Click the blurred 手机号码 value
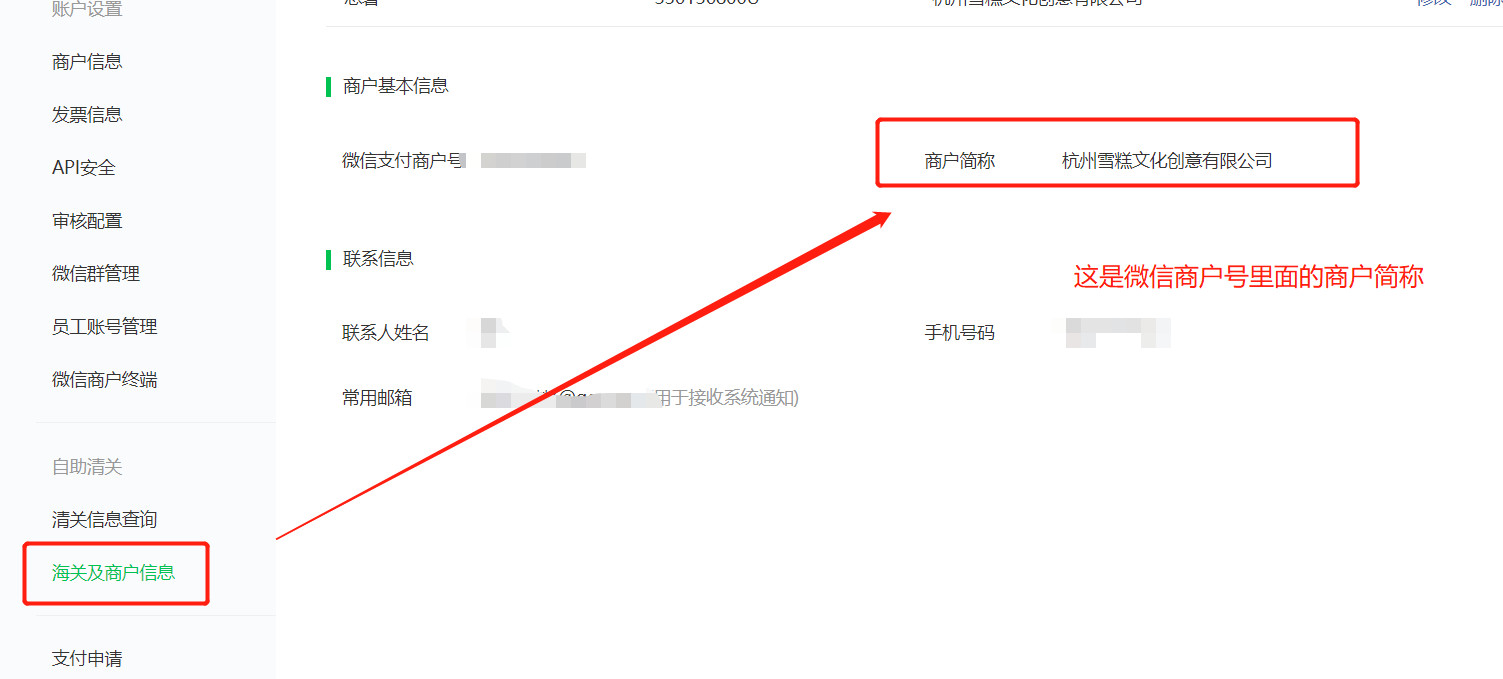 point(1118,332)
